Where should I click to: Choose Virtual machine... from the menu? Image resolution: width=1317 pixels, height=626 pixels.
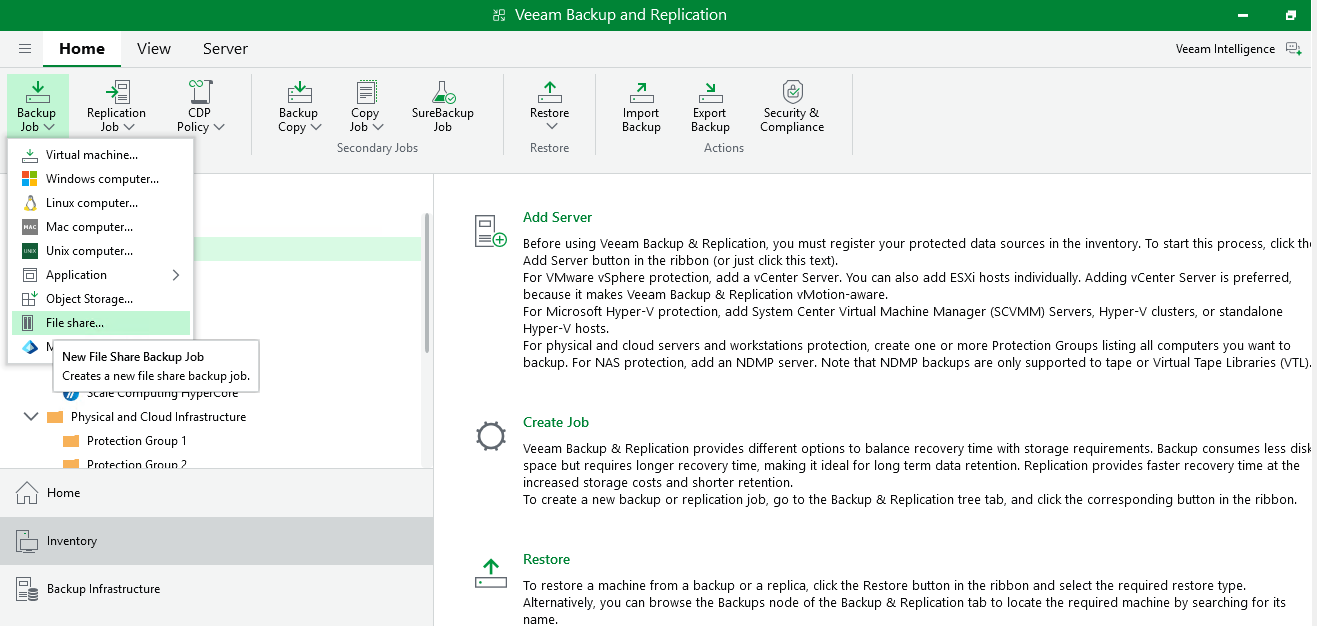tap(100, 155)
